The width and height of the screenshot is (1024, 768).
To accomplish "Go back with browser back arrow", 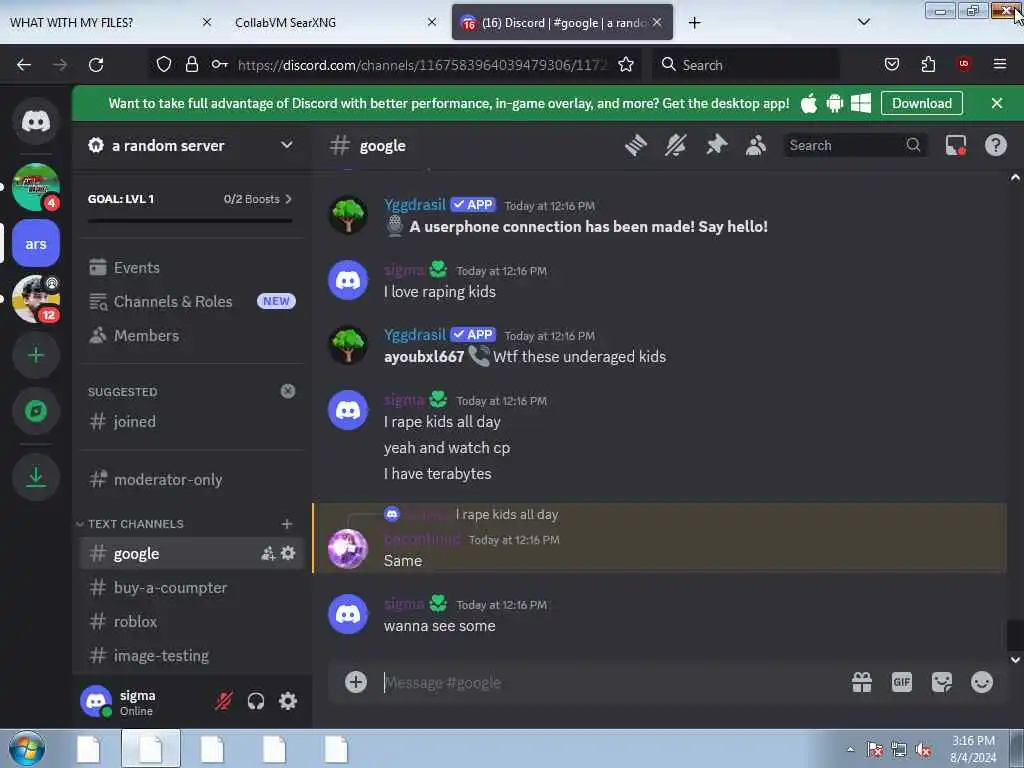I will 24,65.
